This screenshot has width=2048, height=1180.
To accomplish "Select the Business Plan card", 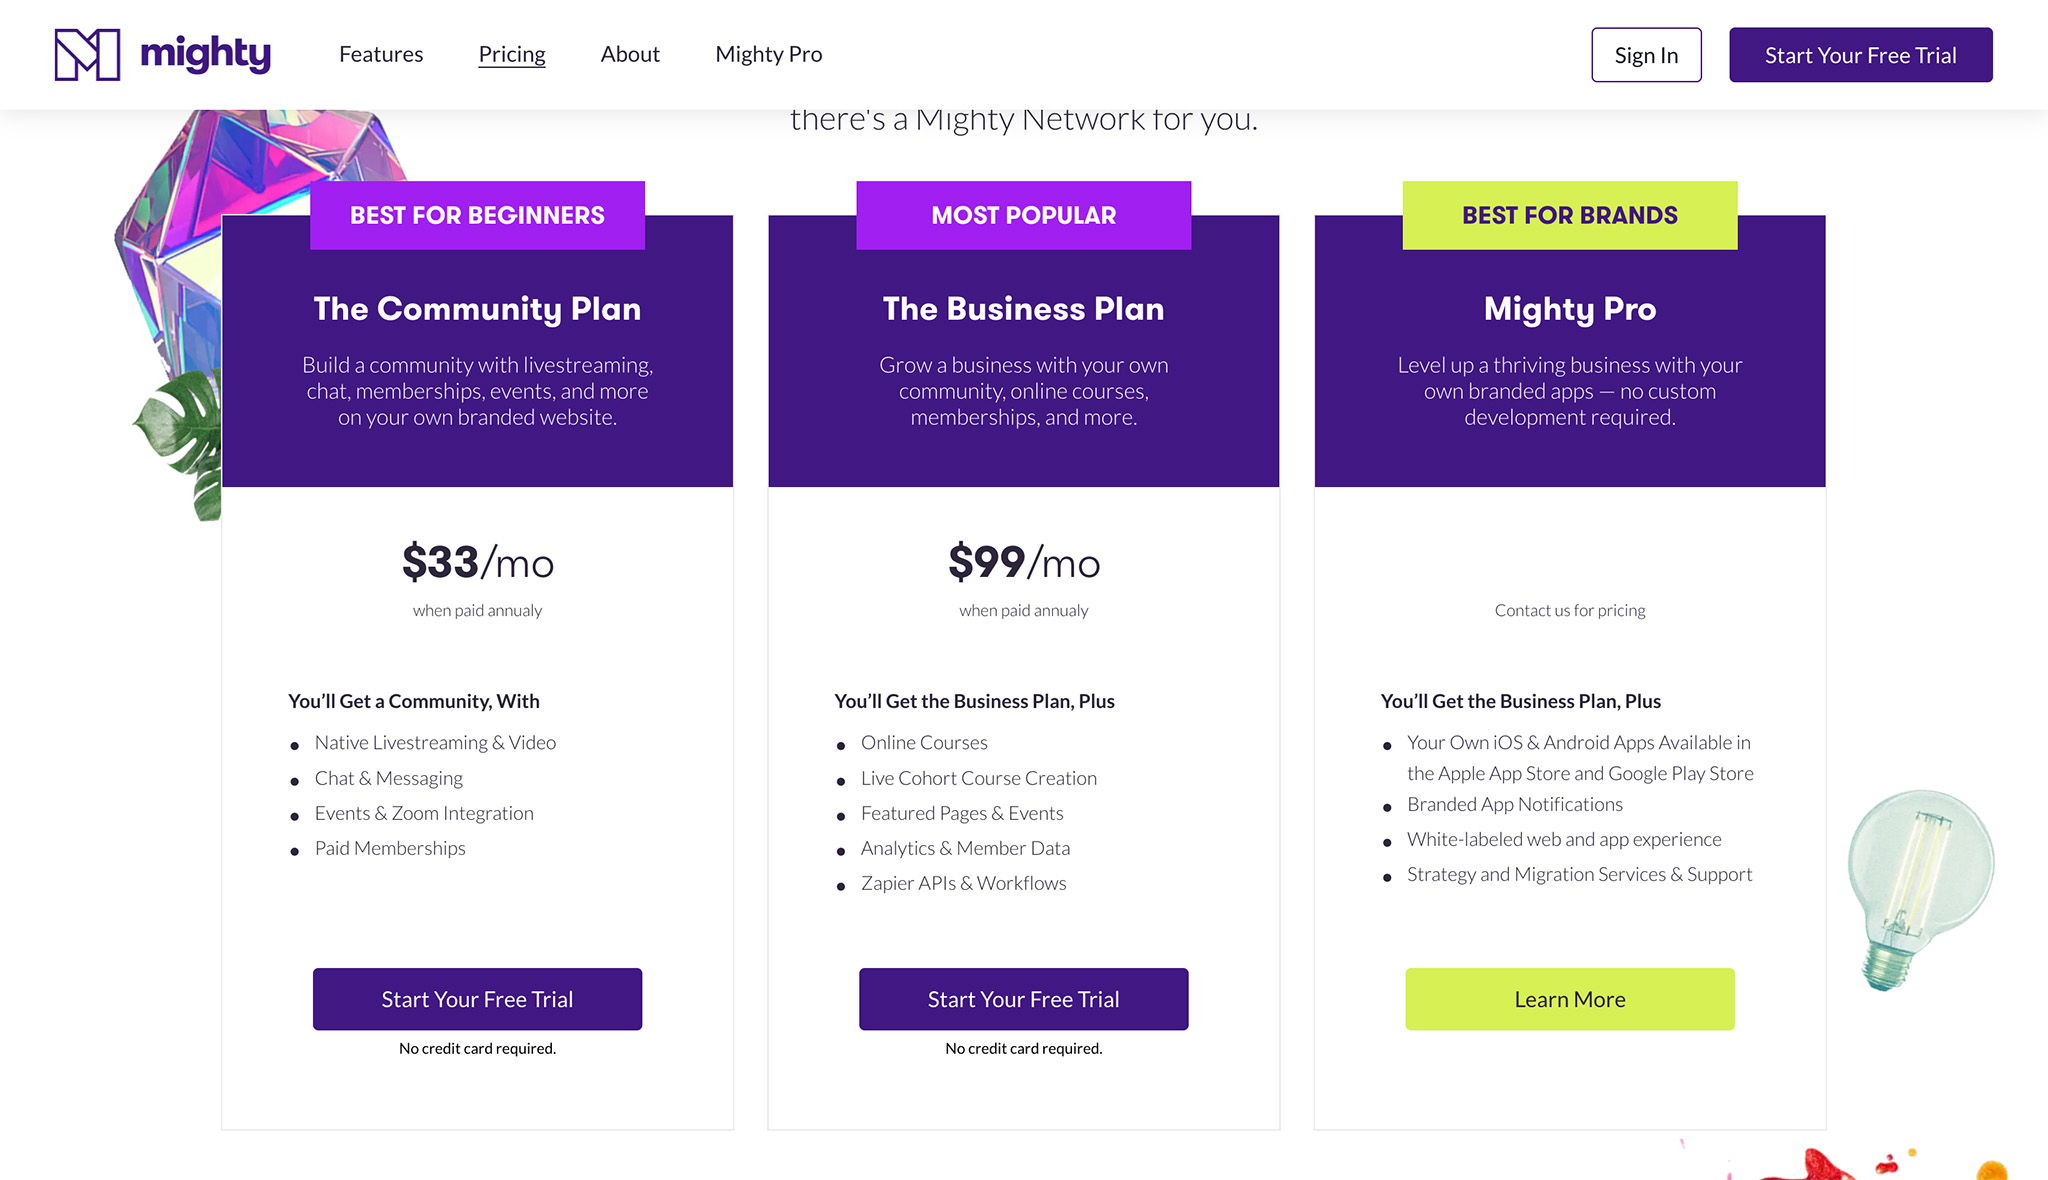I will 1023,309.
